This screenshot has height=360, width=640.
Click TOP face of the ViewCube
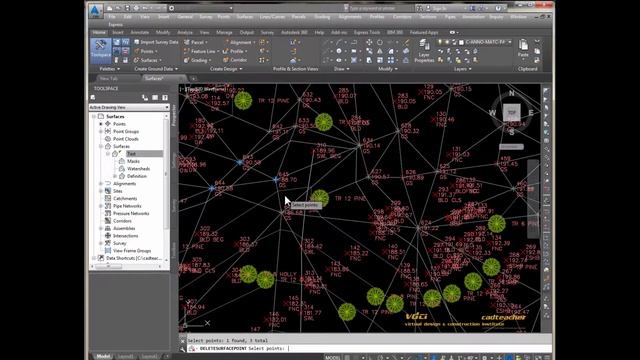[x=511, y=112]
